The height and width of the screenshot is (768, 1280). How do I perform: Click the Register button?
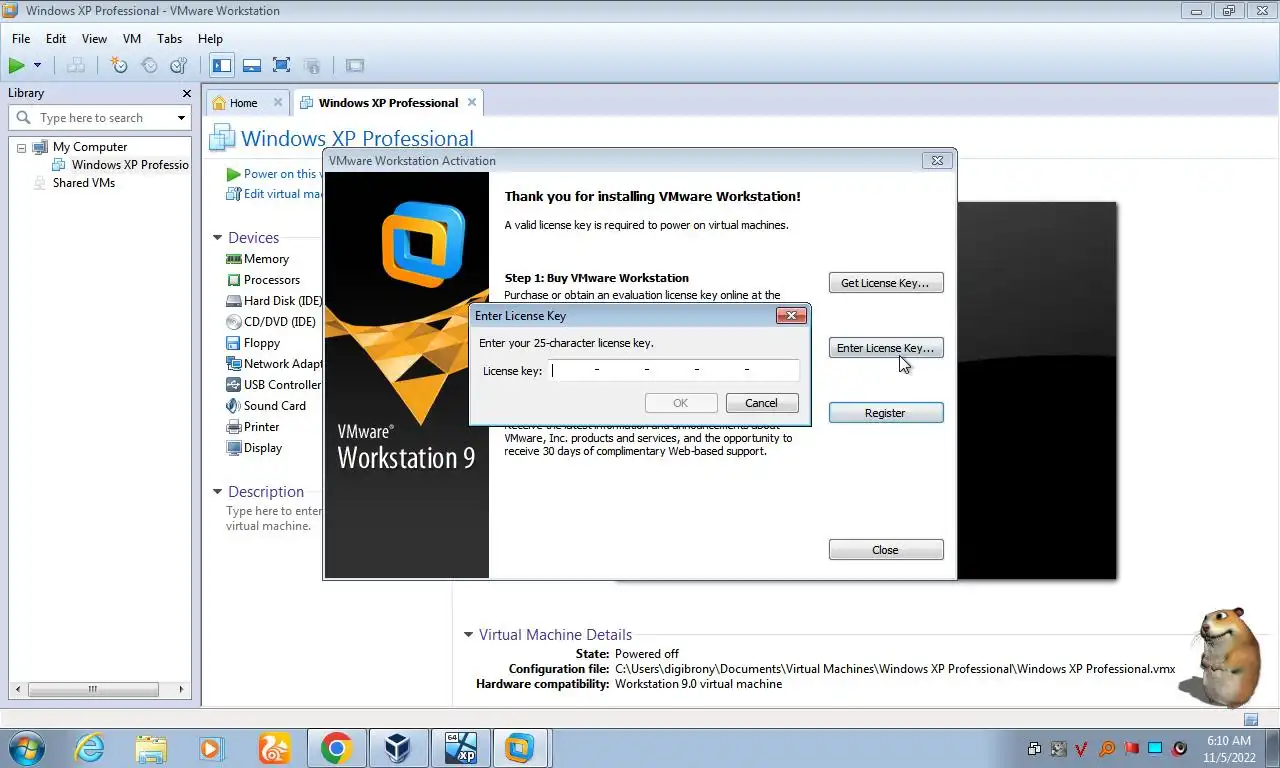click(x=886, y=413)
